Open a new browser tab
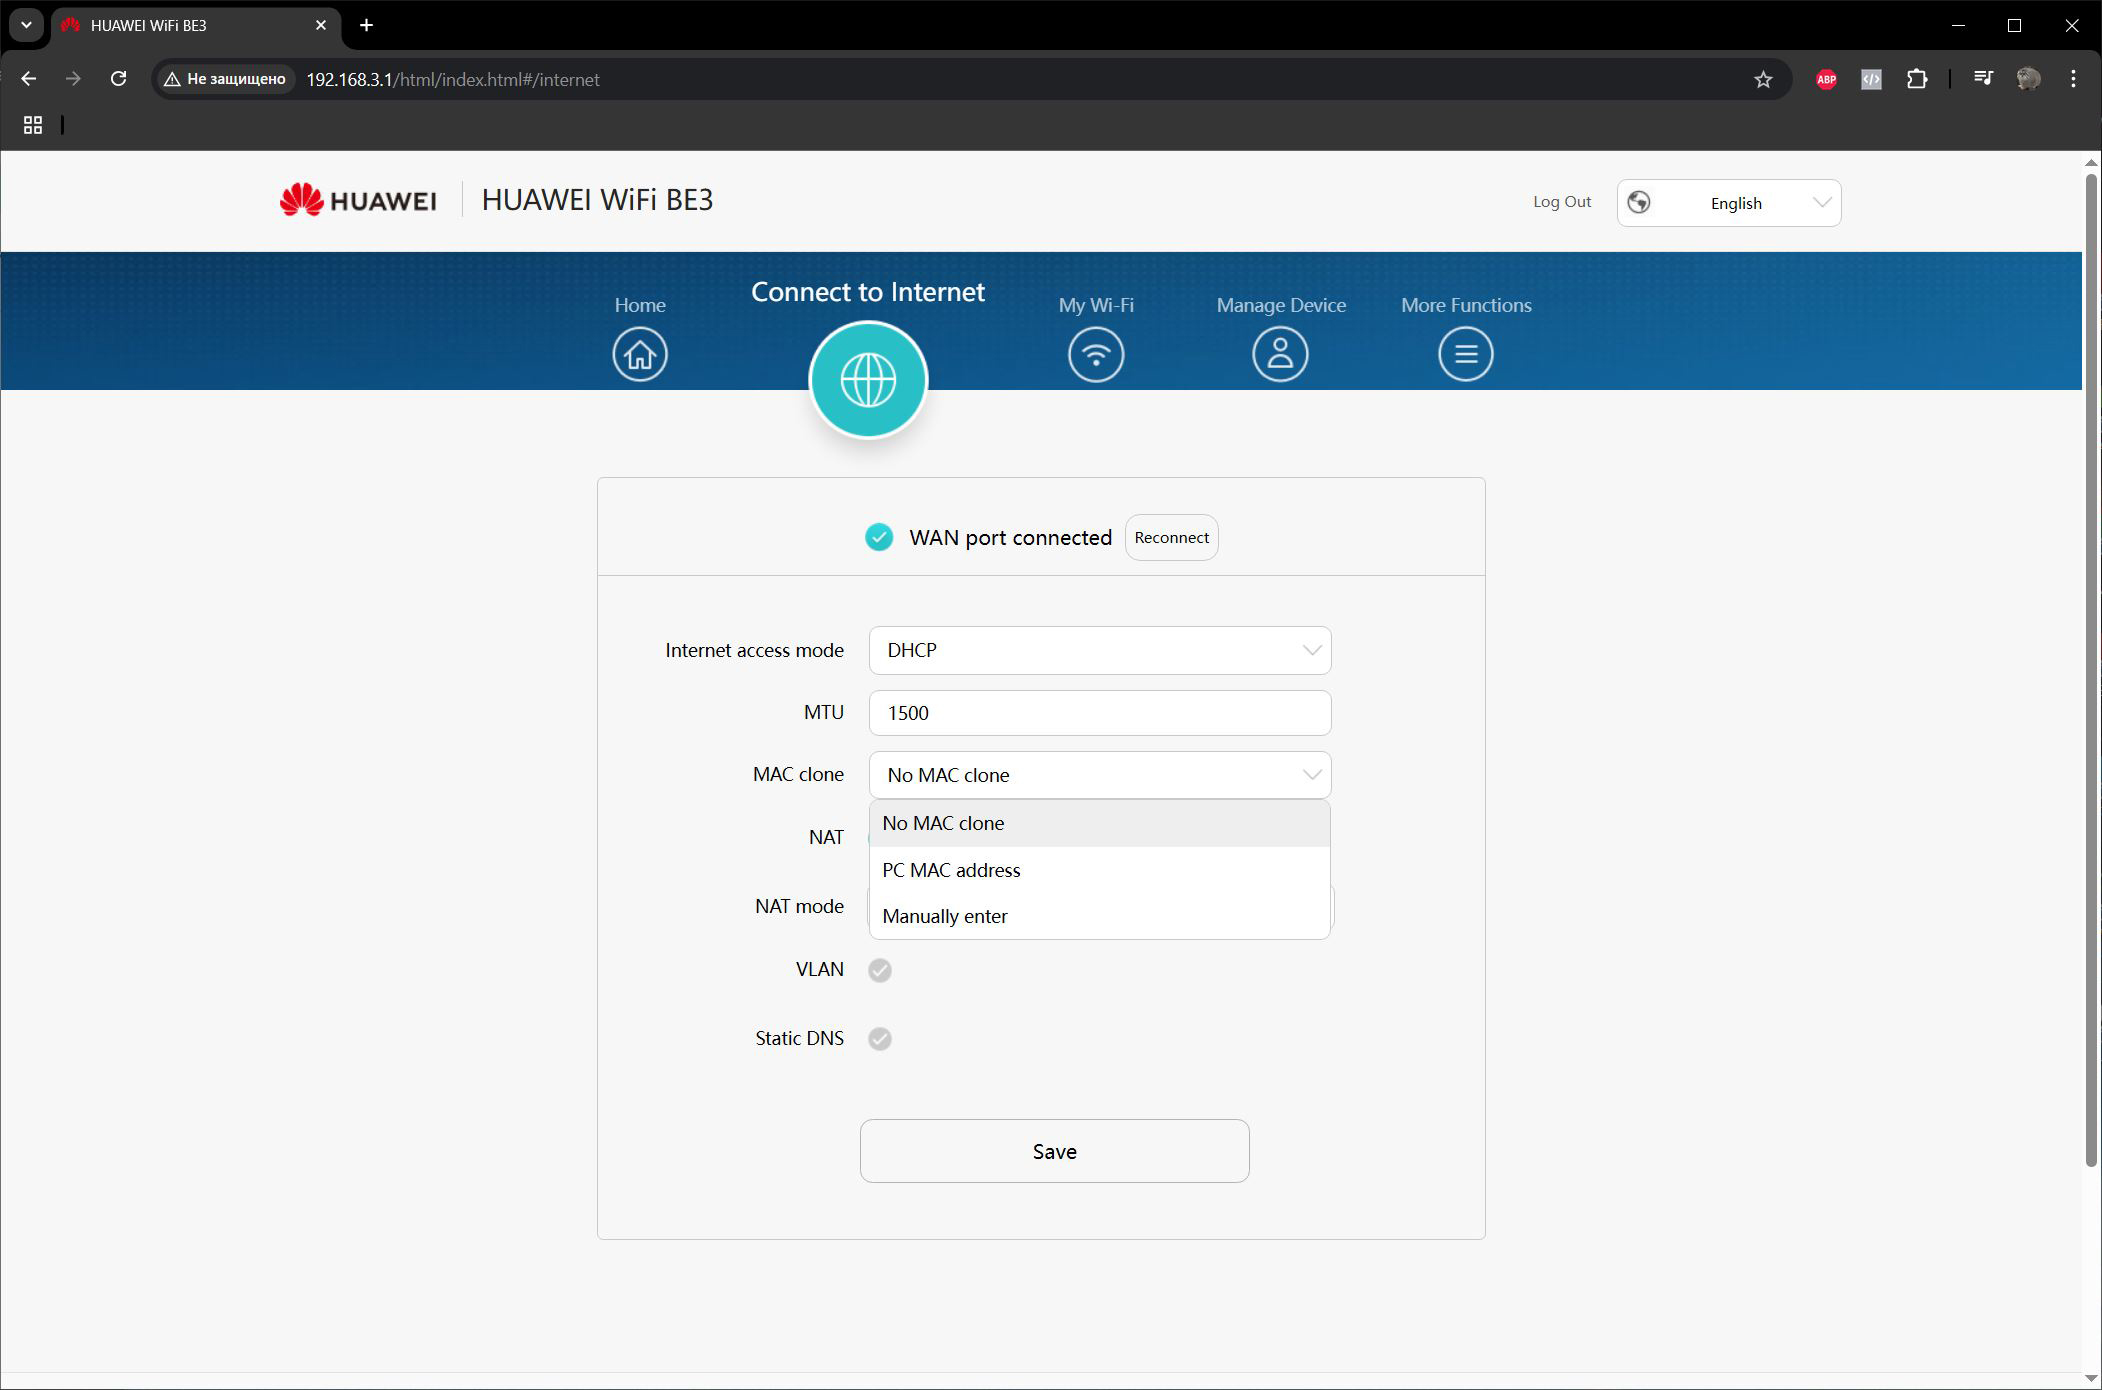Screen dimensions: 2102x1390 (x=366, y=25)
